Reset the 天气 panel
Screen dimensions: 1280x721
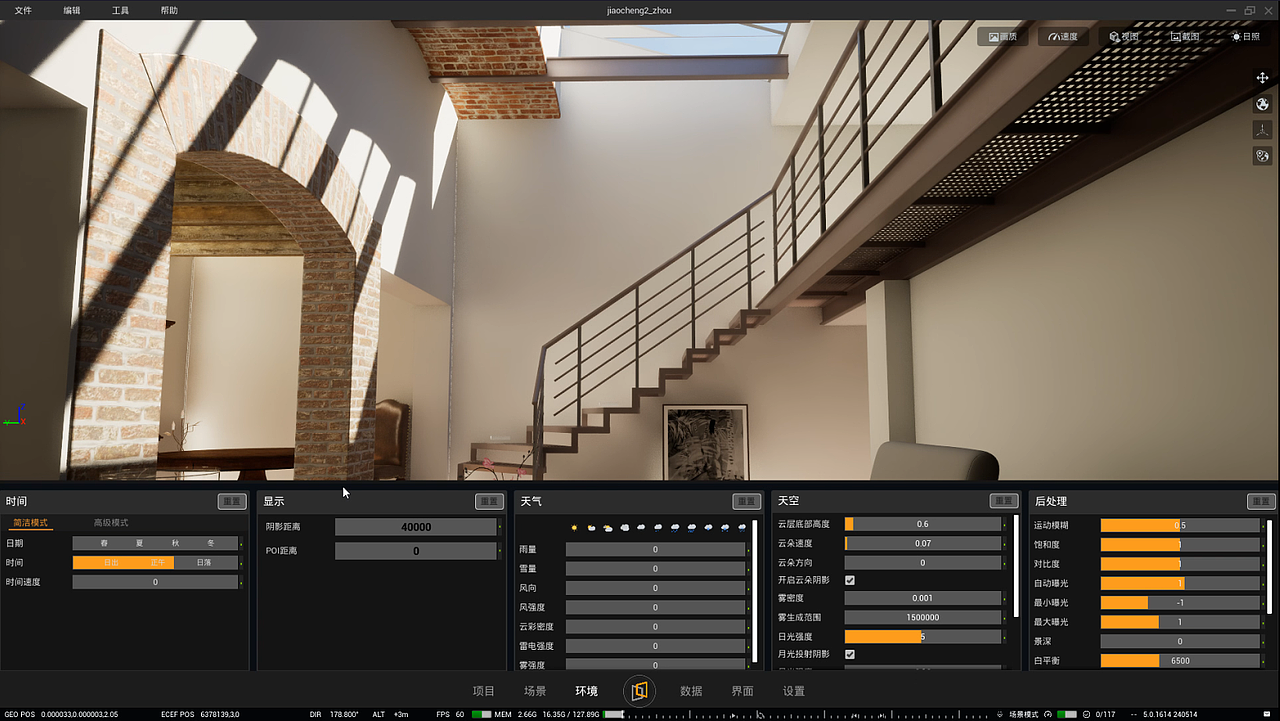[x=746, y=501]
